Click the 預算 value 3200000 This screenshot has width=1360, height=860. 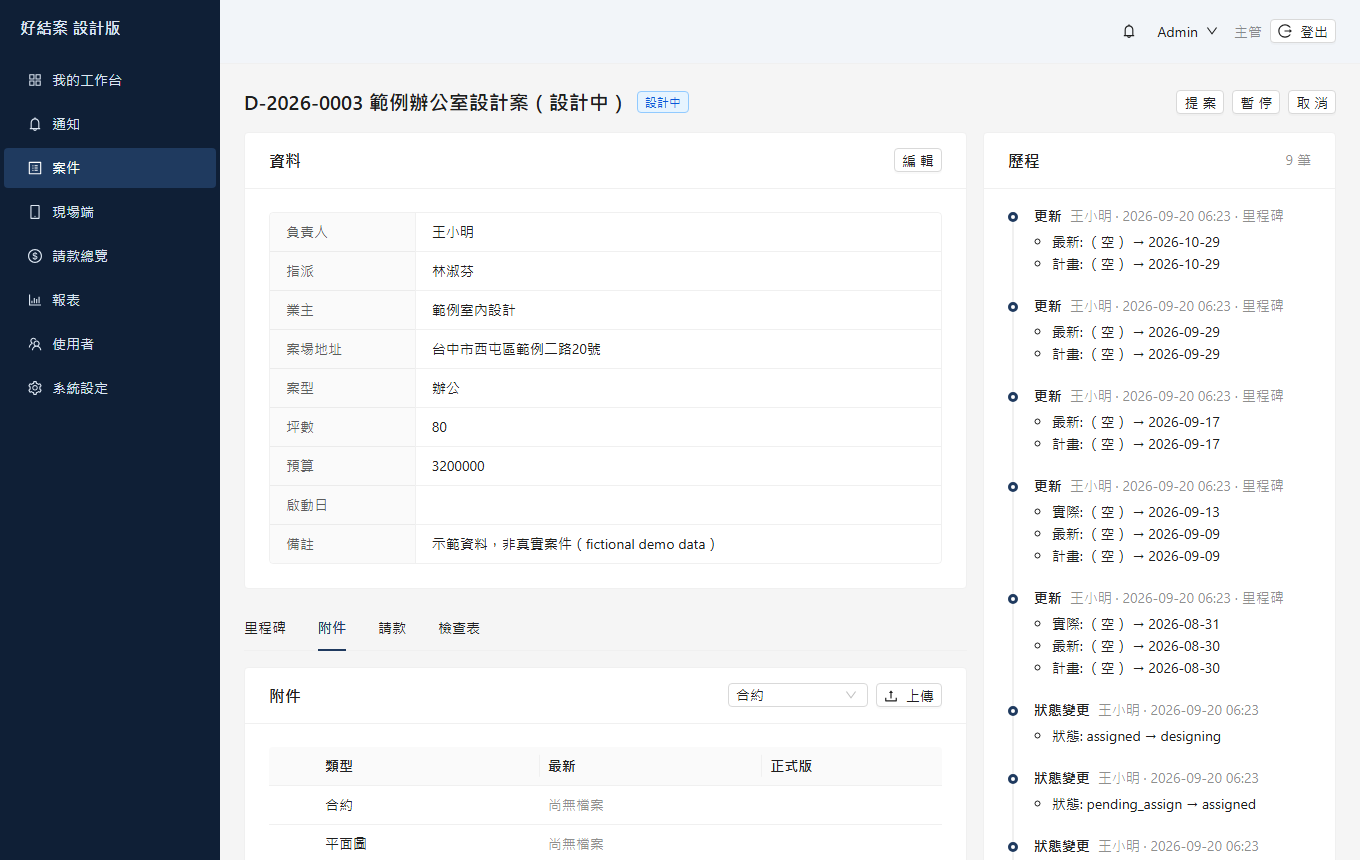click(x=458, y=466)
